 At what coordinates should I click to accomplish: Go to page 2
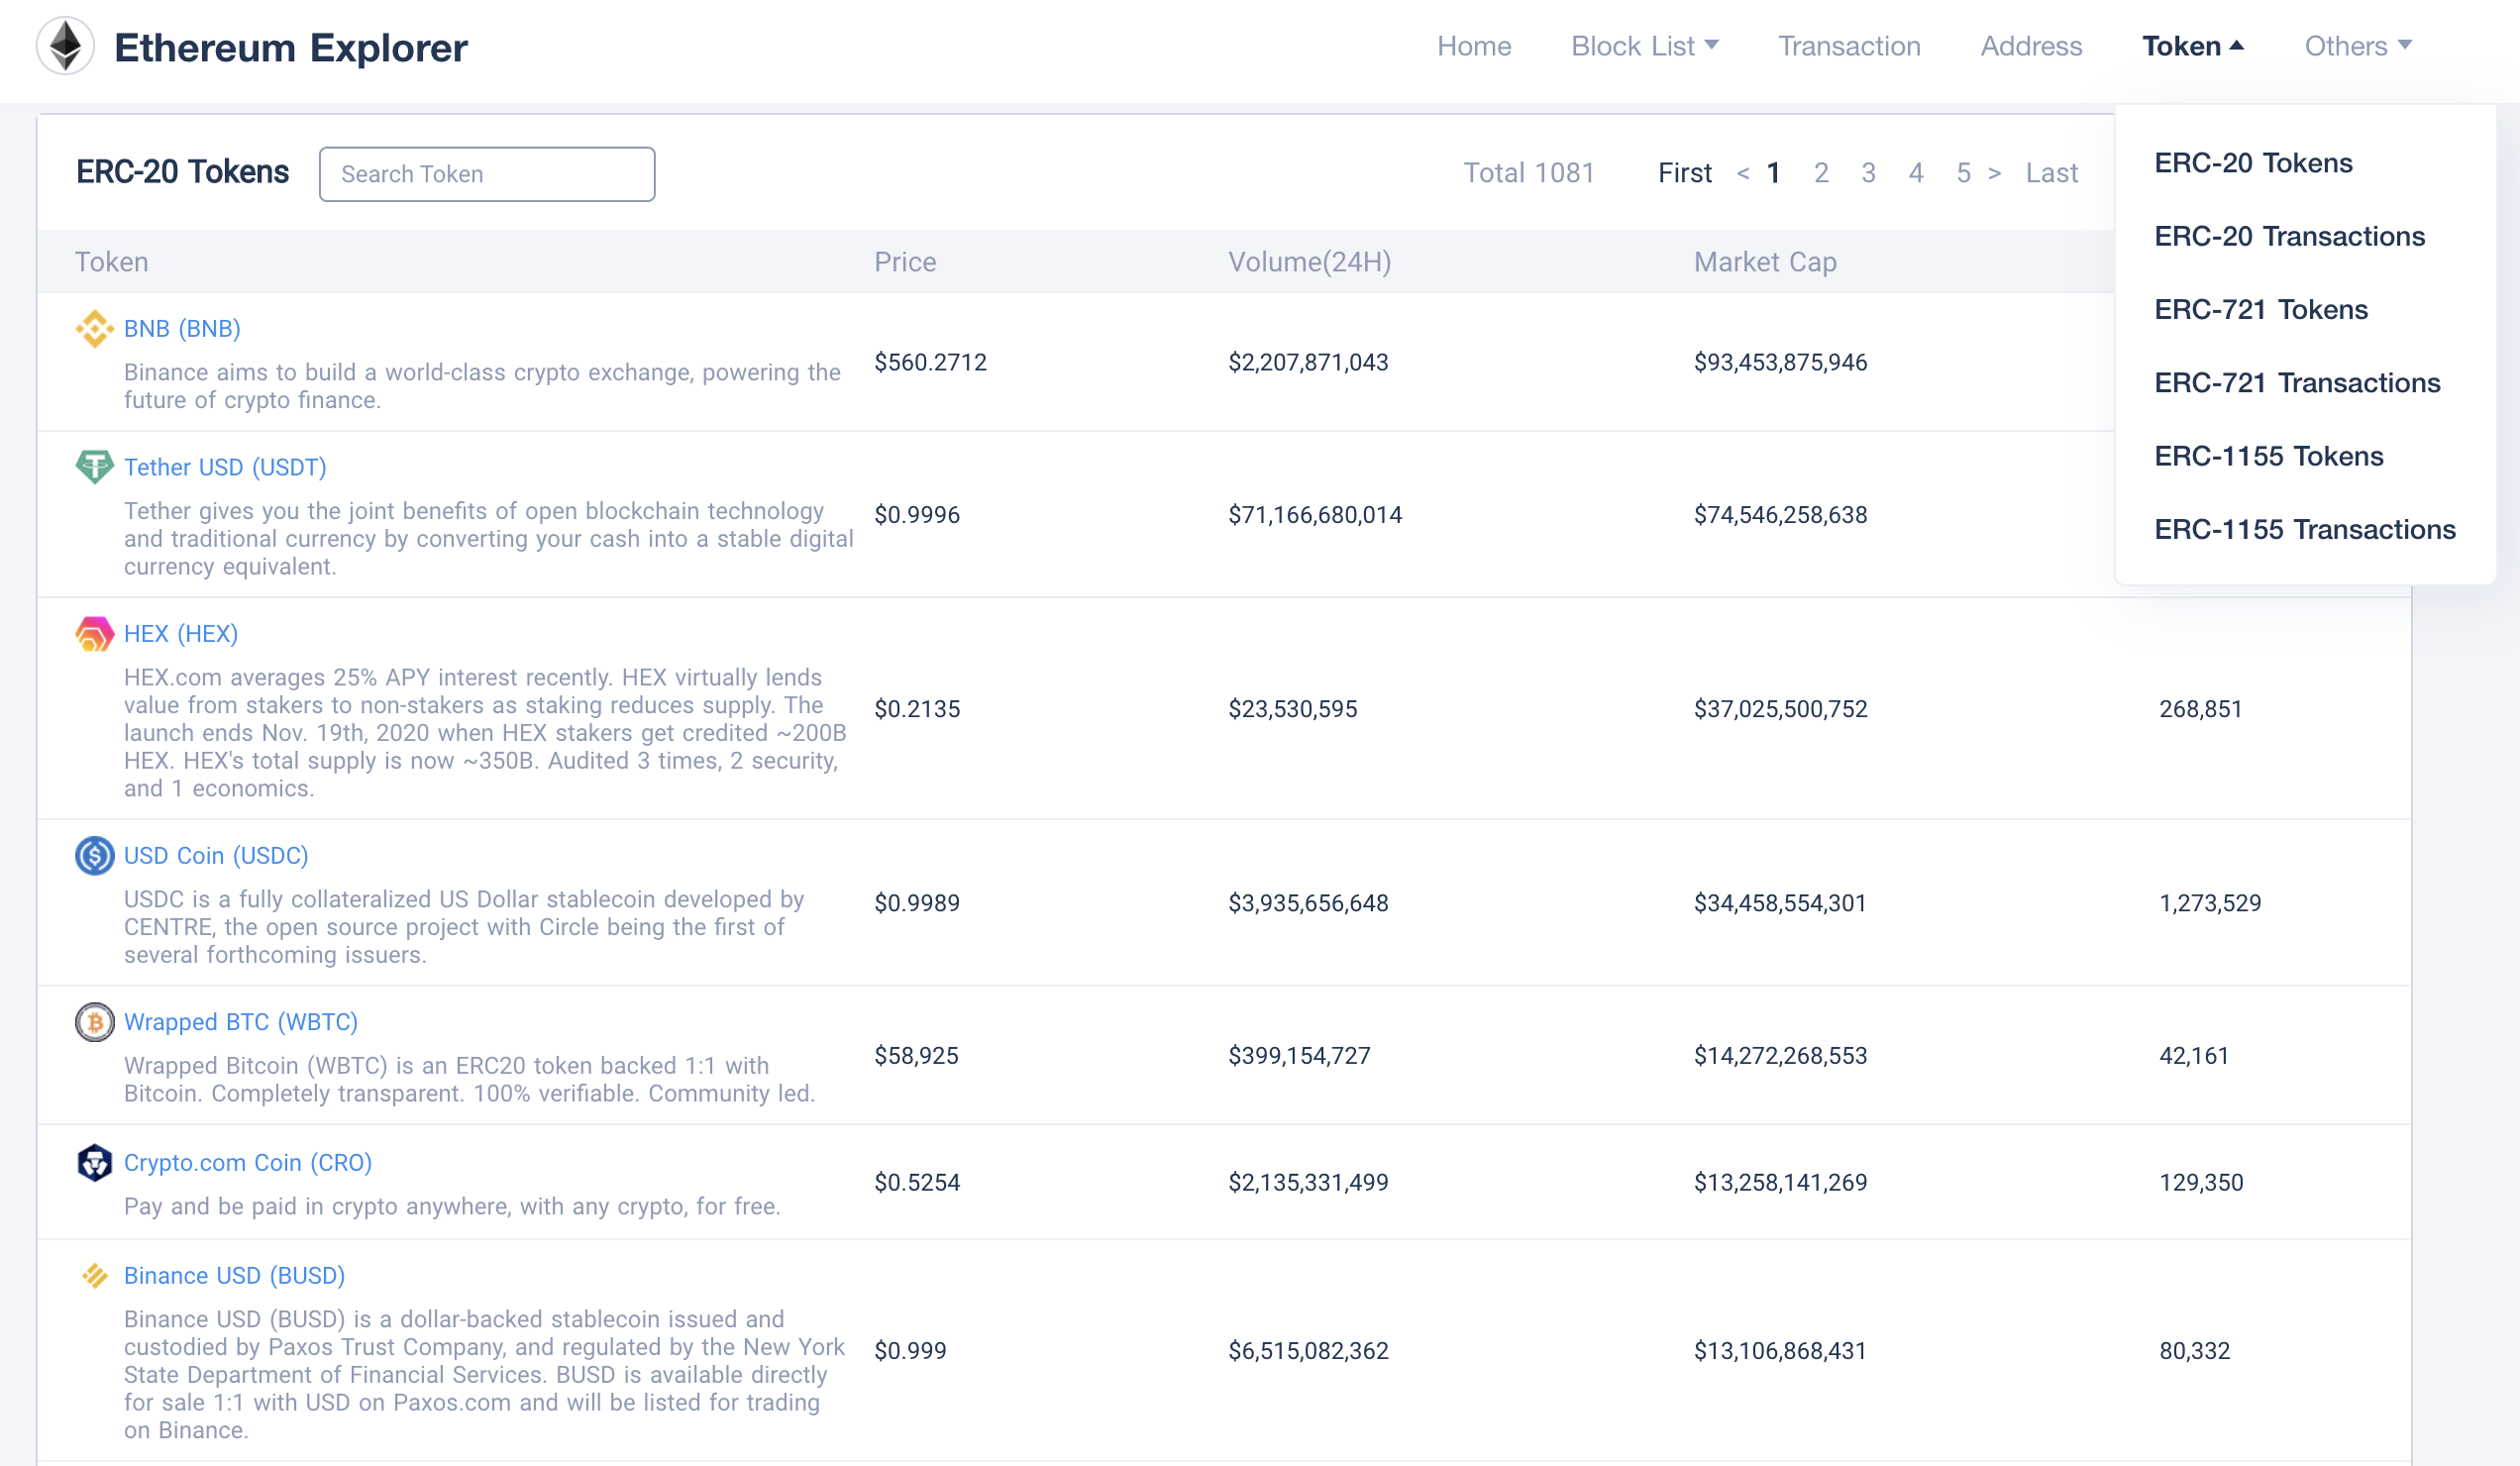point(1821,173)
